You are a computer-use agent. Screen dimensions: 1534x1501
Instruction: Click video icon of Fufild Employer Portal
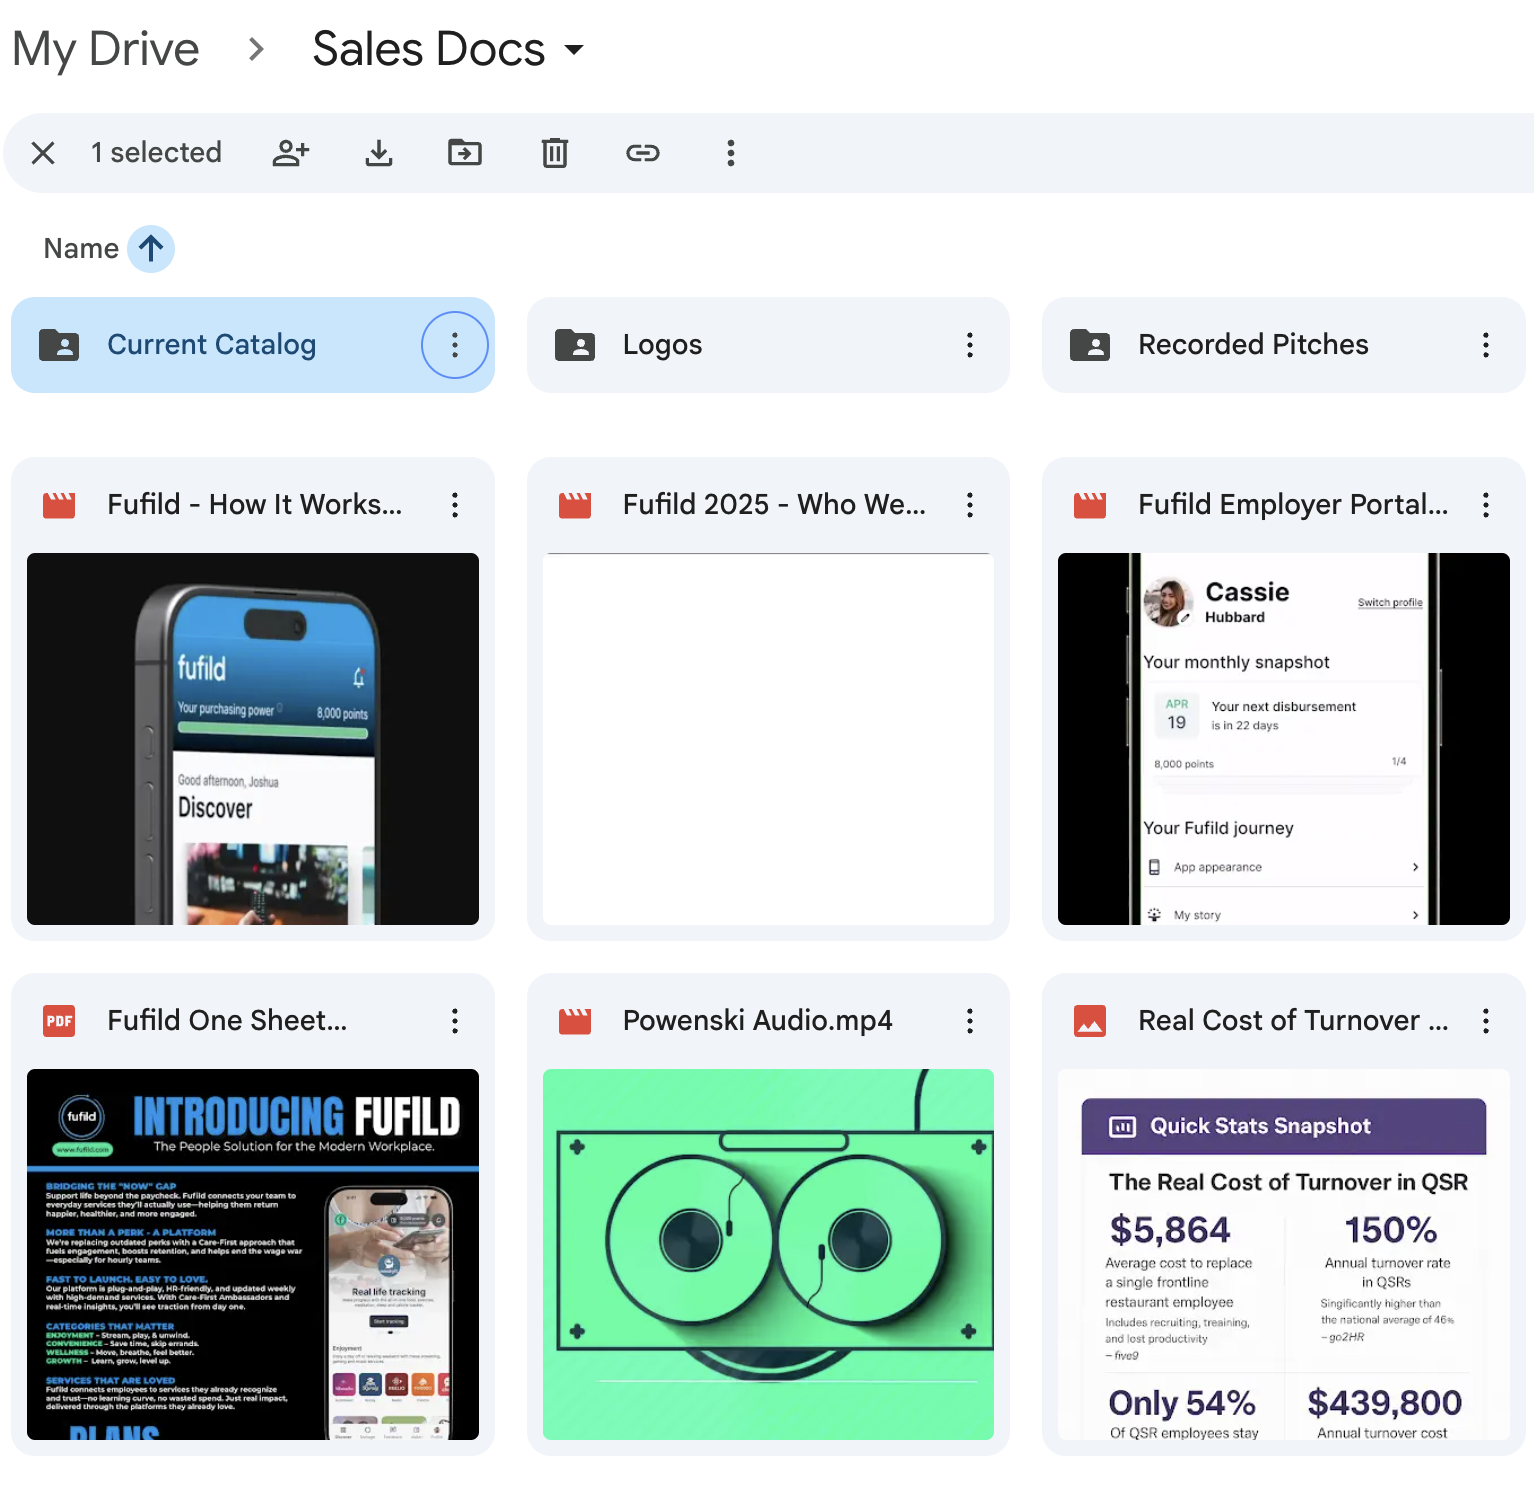[x=1090, y=505]
